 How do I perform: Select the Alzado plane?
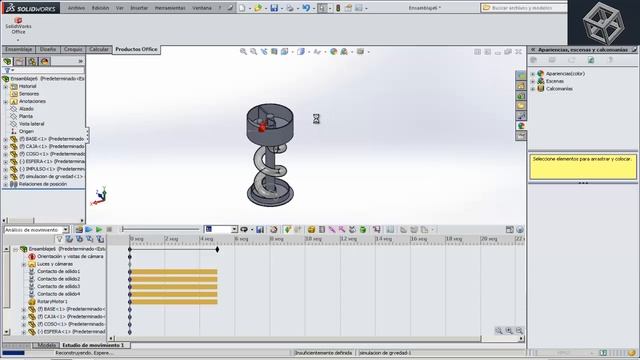[x=26, y=109]
